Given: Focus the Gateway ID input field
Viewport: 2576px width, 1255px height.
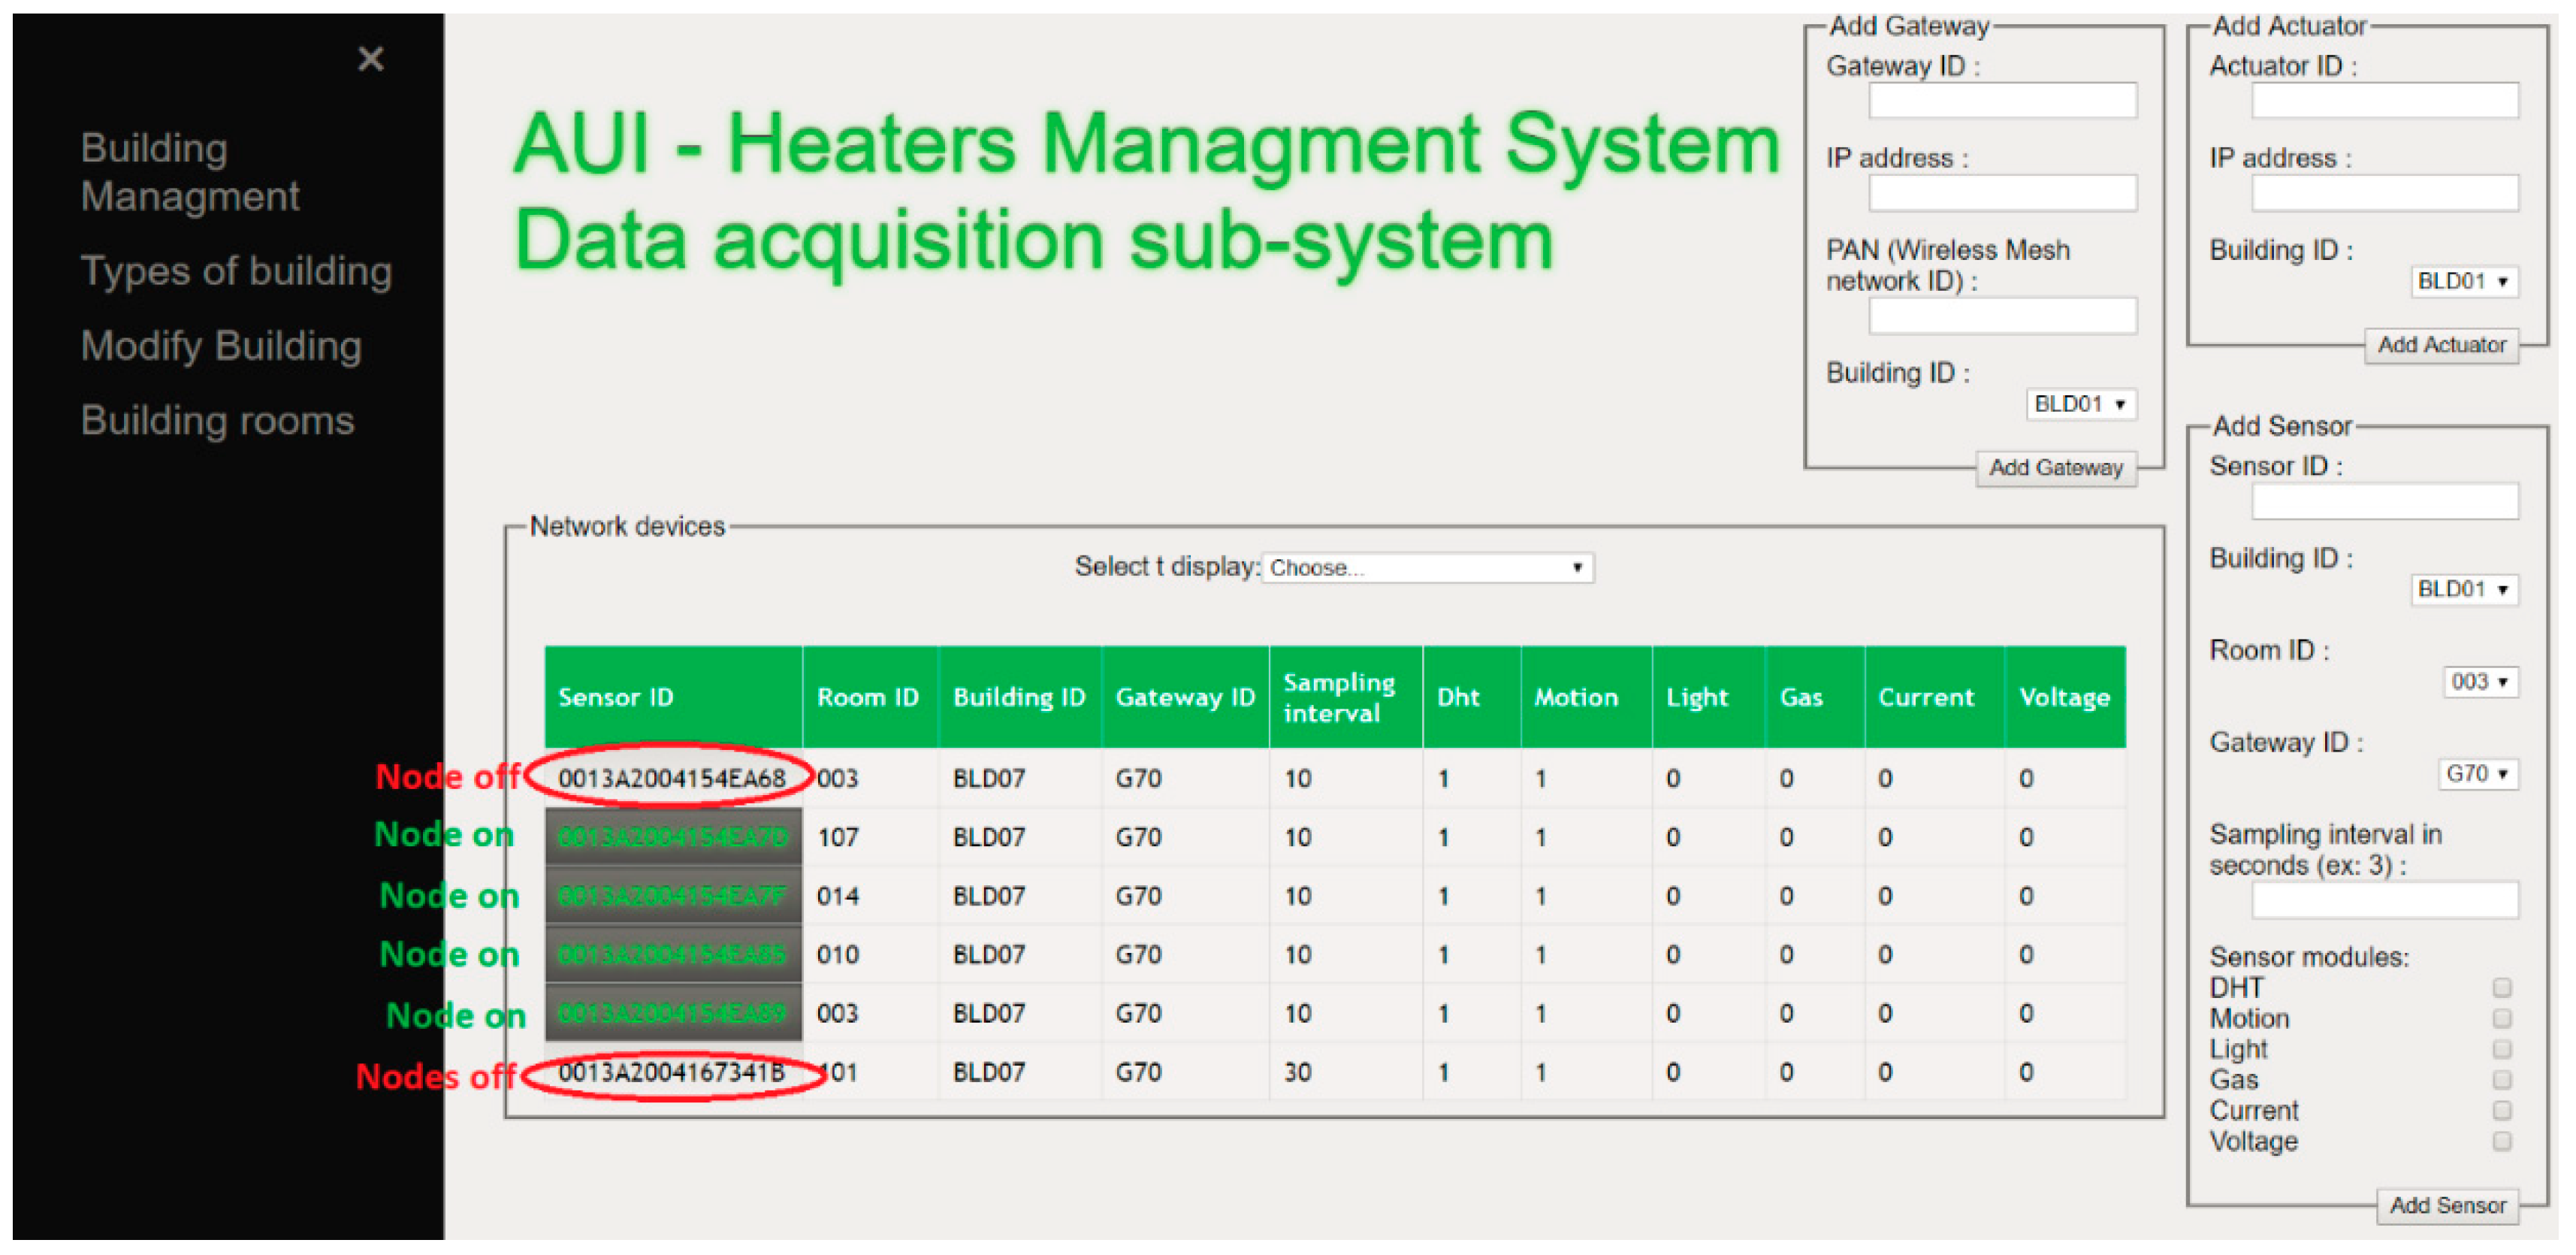Looking at the screenshot, I should click(2002, 100).
